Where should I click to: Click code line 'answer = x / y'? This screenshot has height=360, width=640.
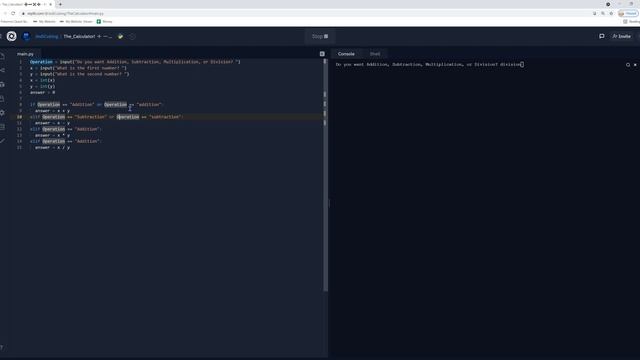(x=52, y=148)
